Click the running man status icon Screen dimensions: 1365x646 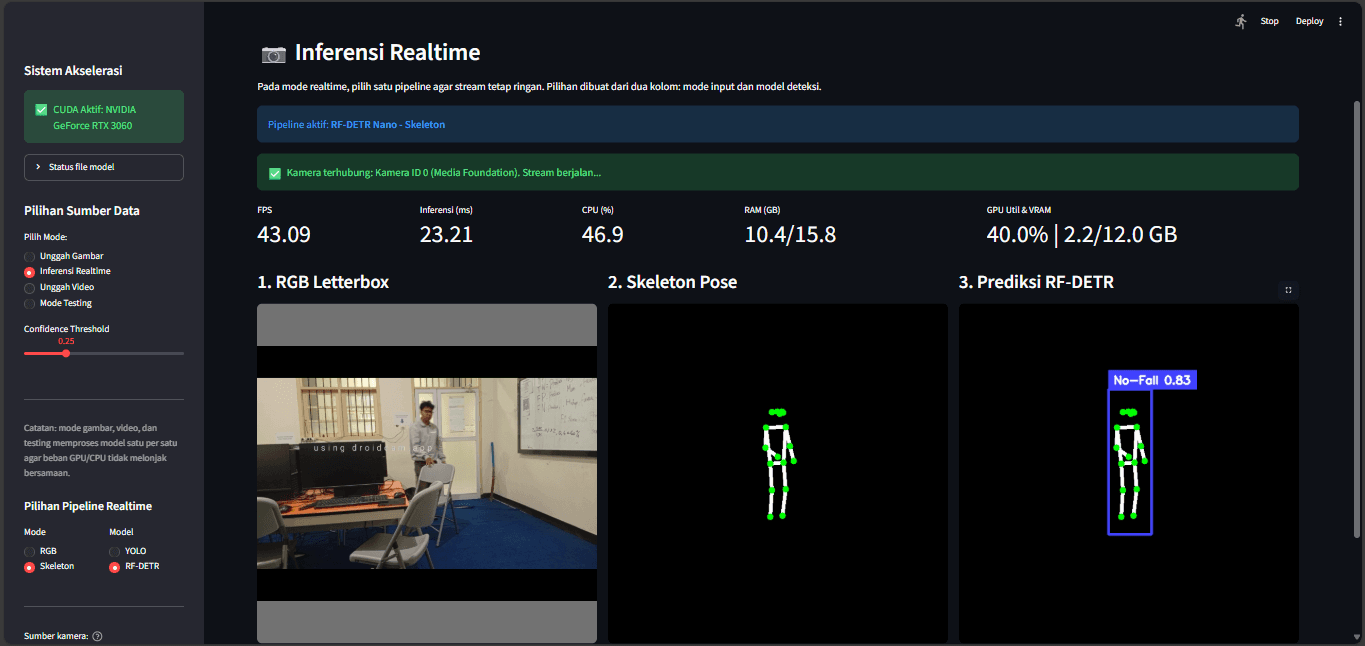click(x=1241, y=21)
